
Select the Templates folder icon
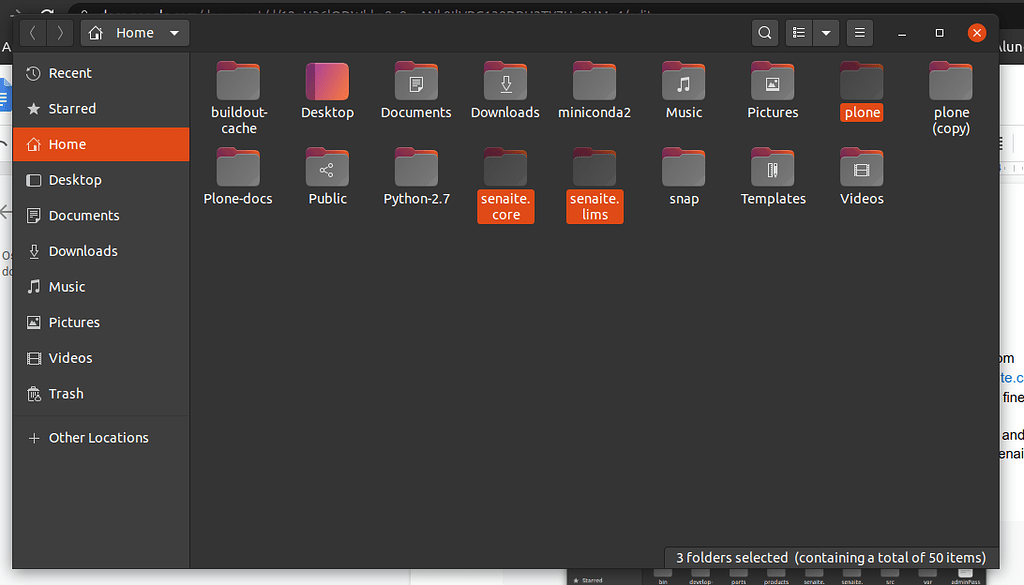pyautogui.click(x=772, y=168)
